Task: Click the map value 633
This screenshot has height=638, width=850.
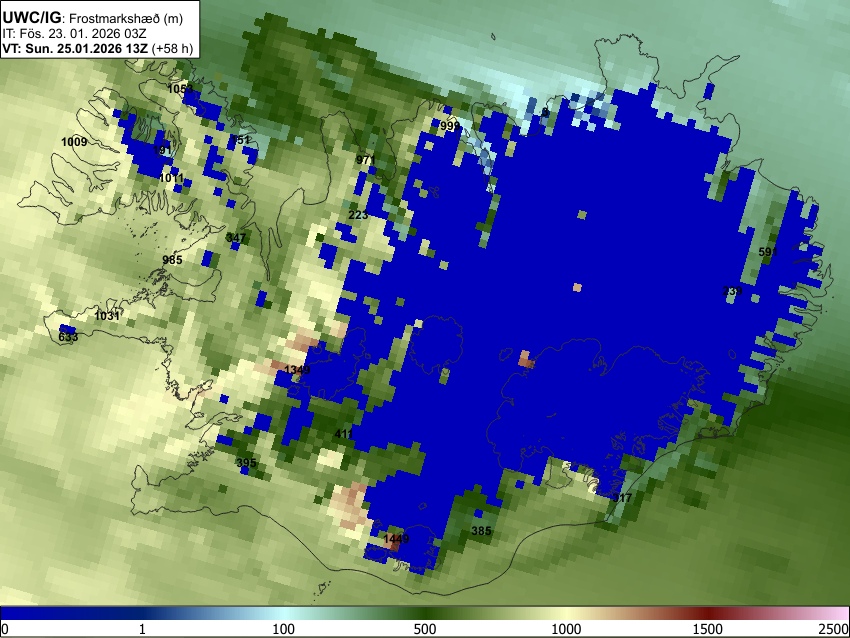Action: [68, 337]
